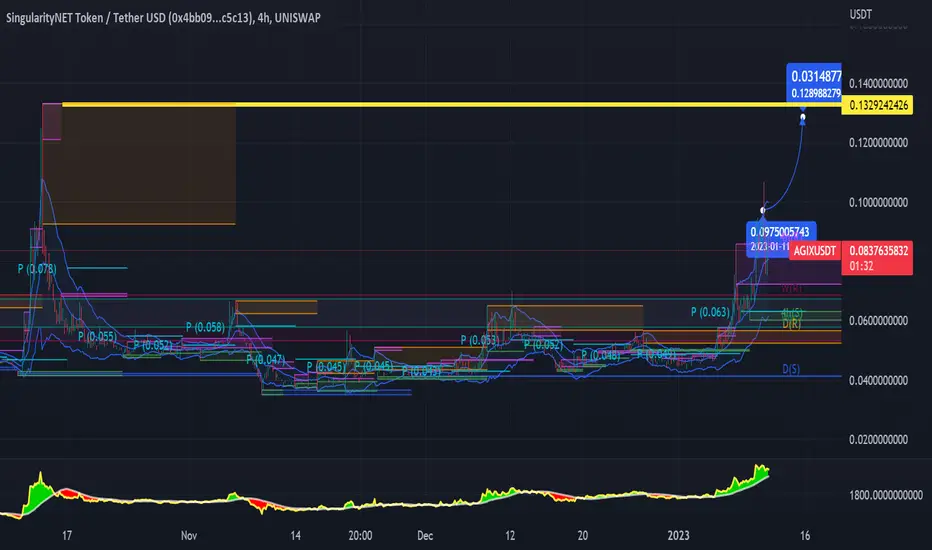Select the blue D(S) support label
This screenshot has height=550, width=932.
790,369
